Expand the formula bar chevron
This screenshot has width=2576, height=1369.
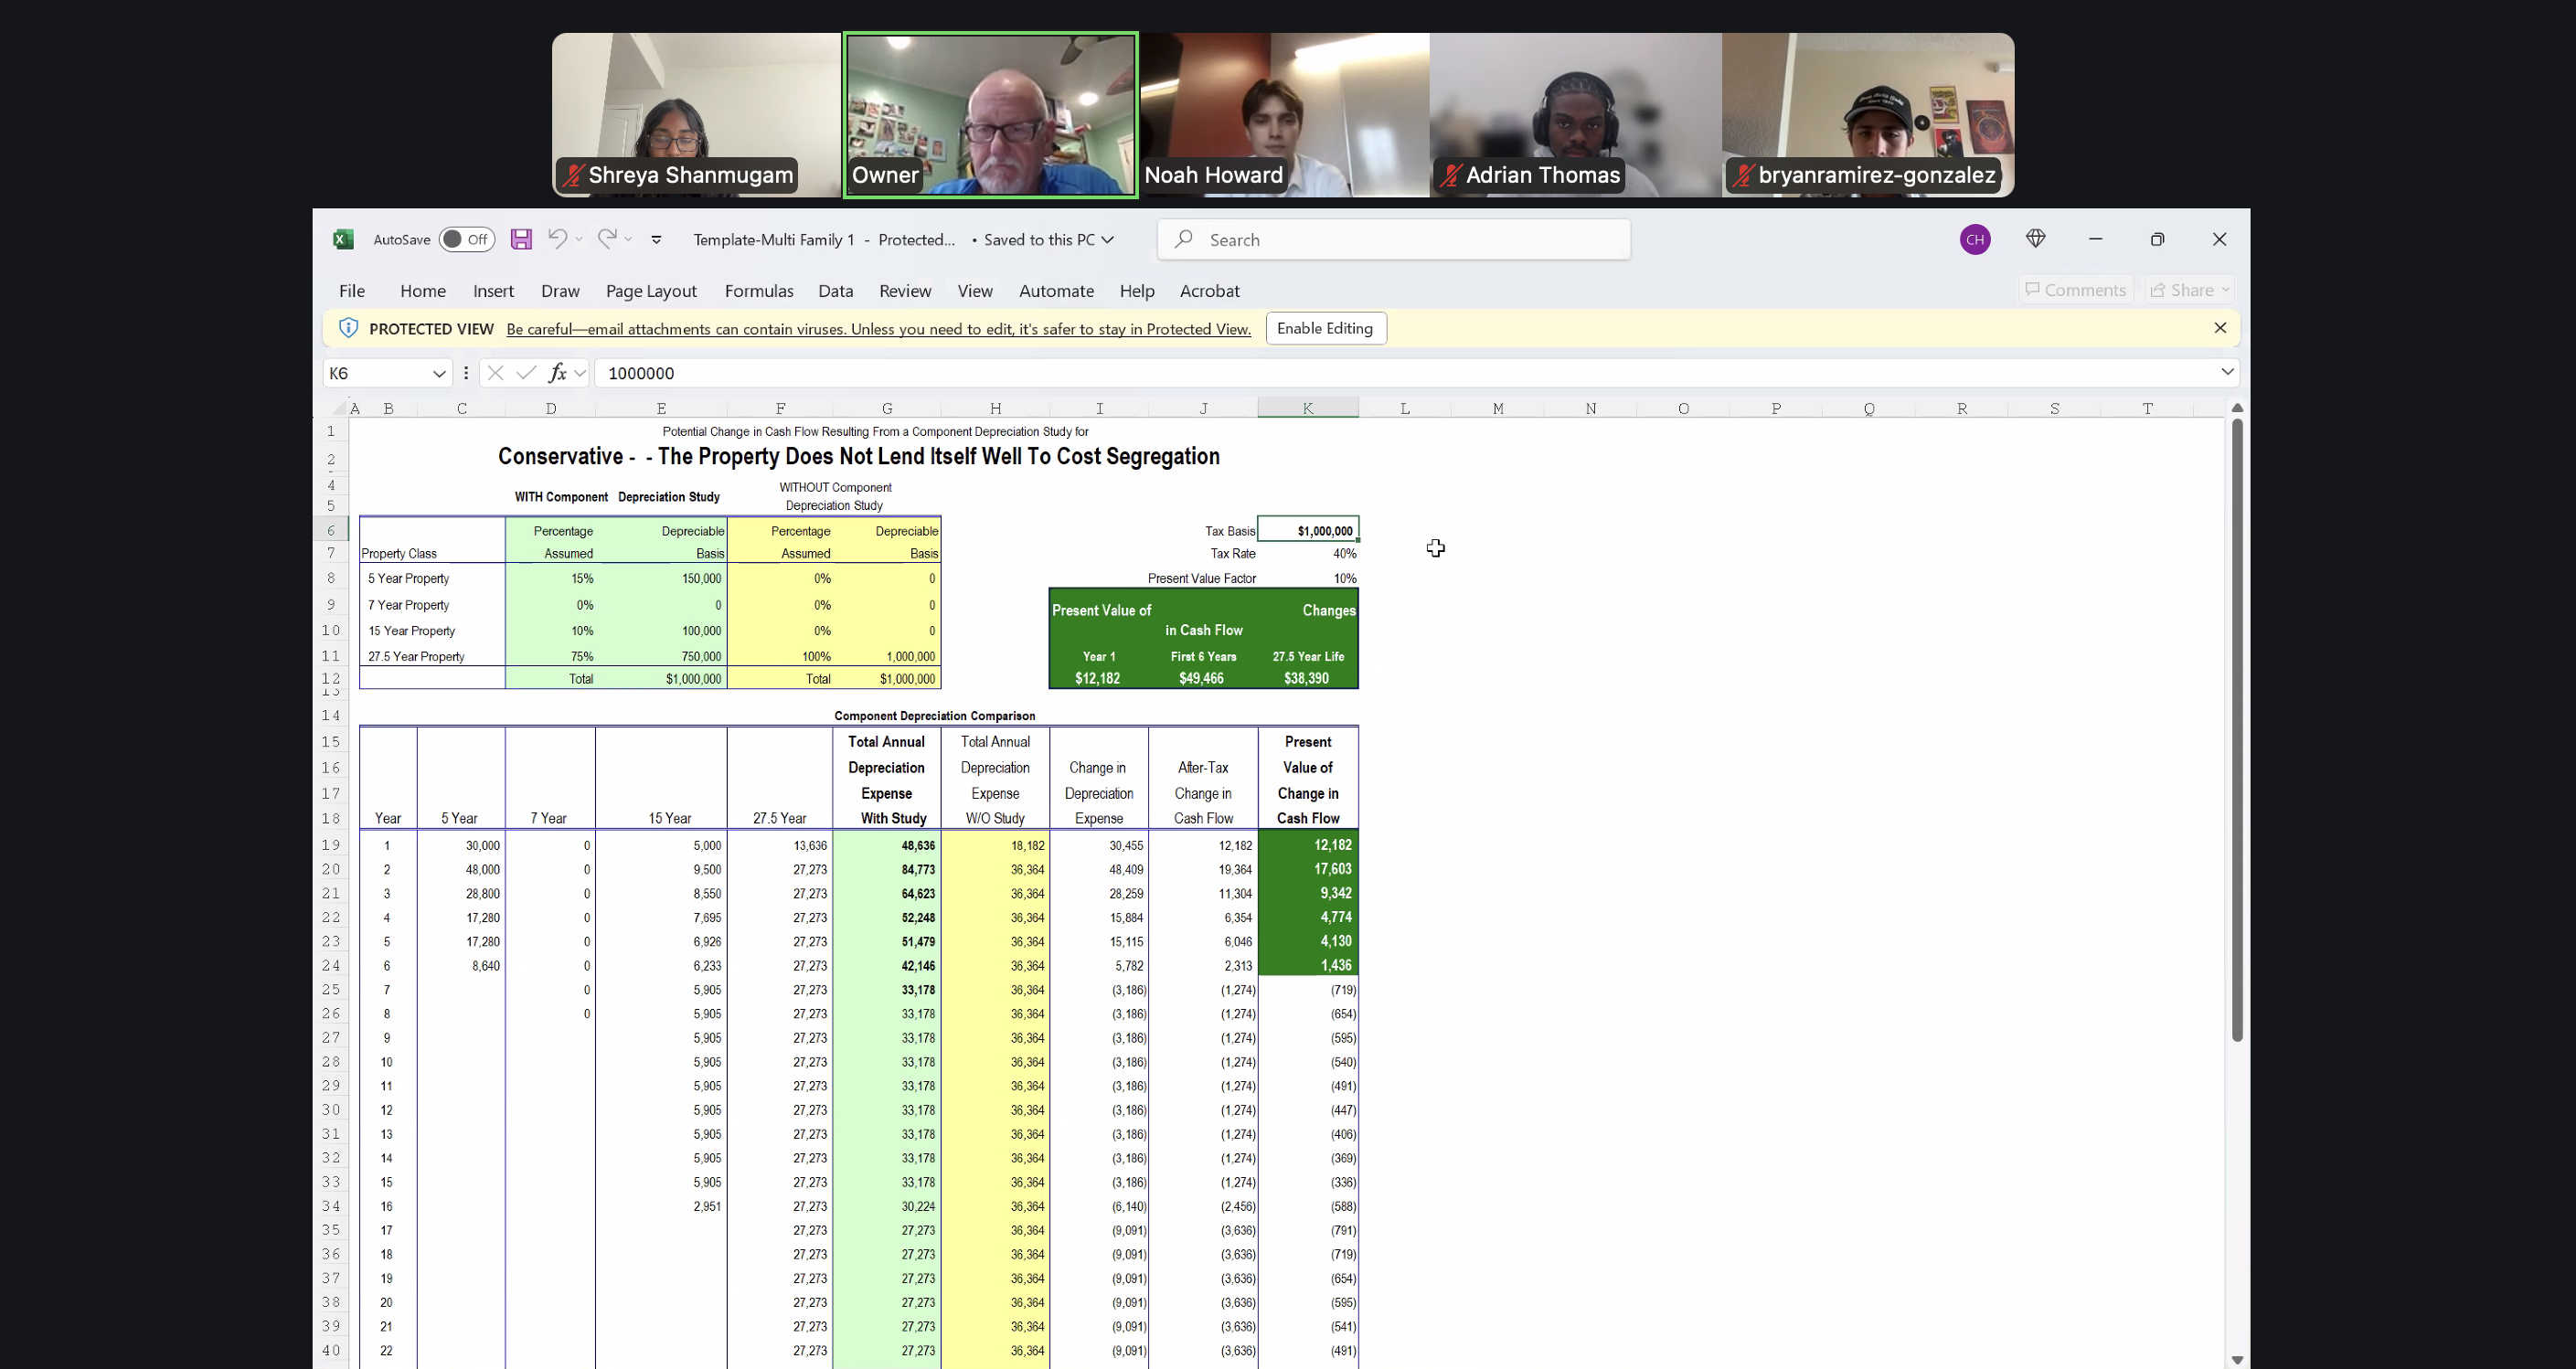tap(2227, 372)
